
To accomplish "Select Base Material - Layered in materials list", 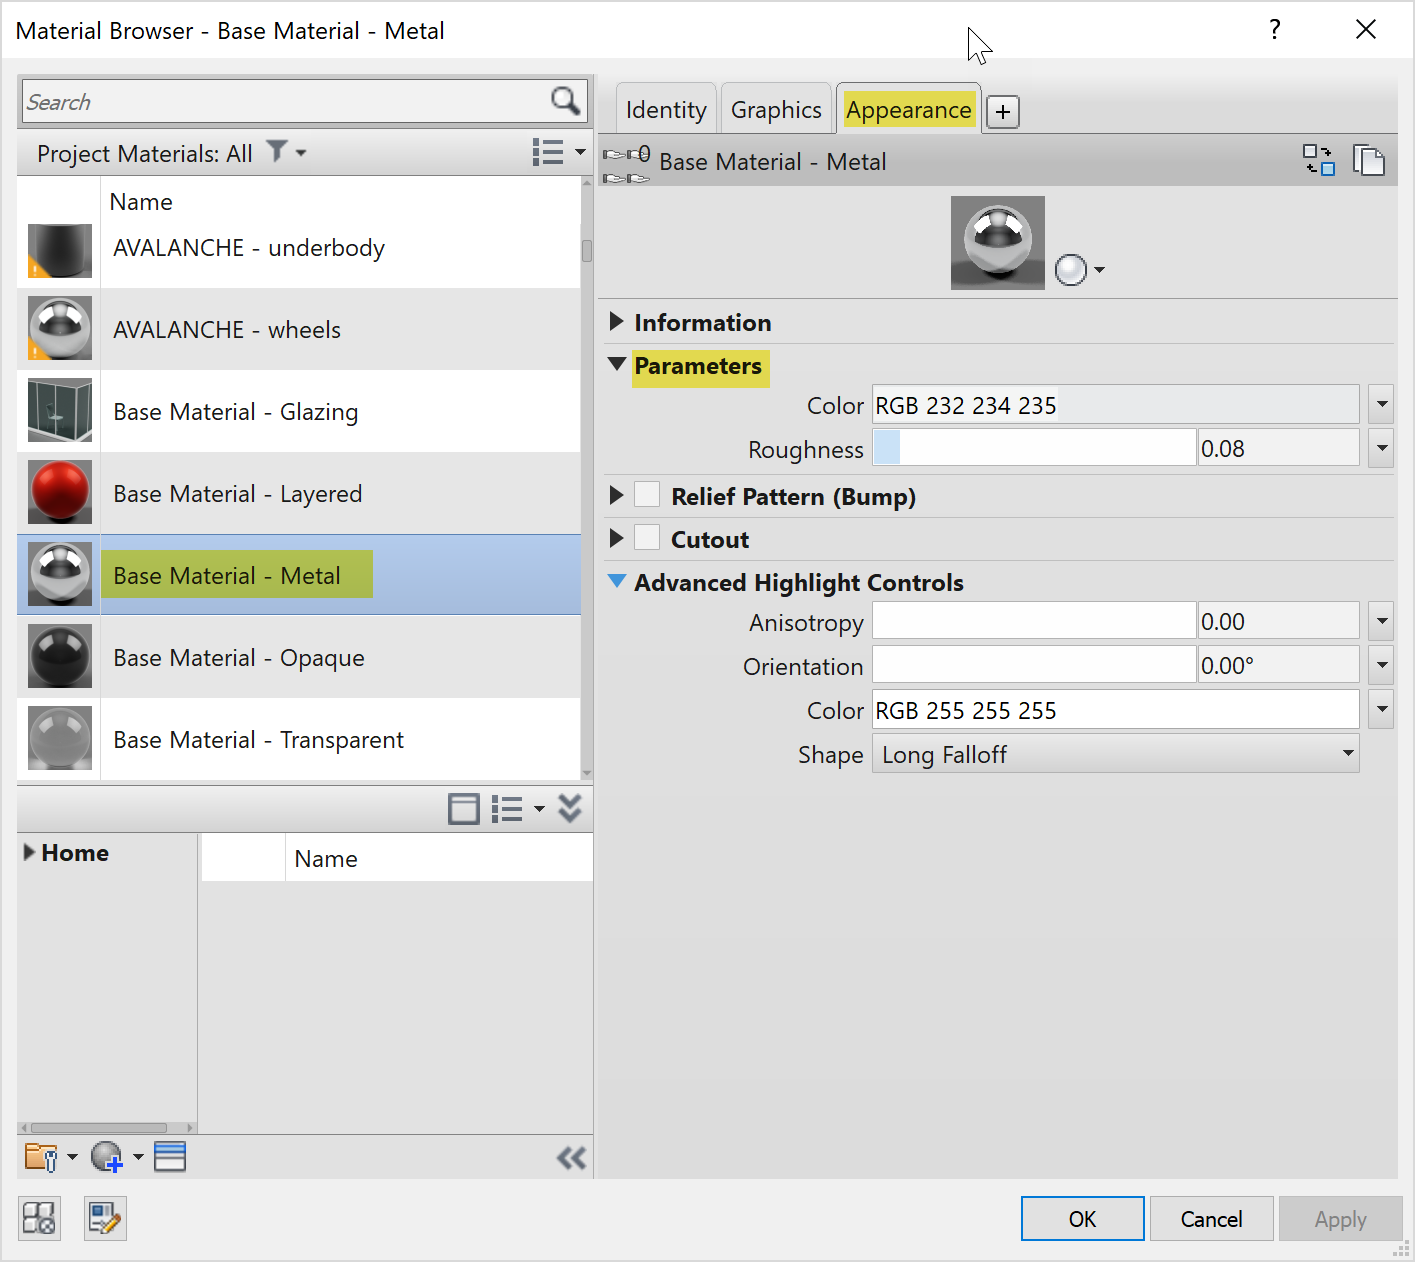I will pos(237,493).
